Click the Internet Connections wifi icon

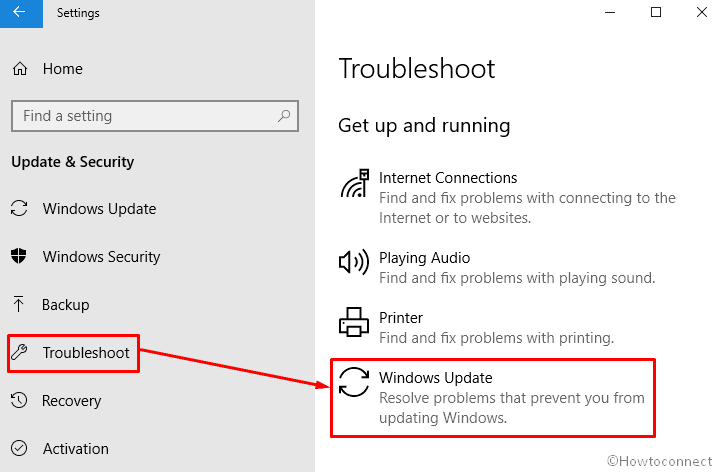tap(354, 183)
